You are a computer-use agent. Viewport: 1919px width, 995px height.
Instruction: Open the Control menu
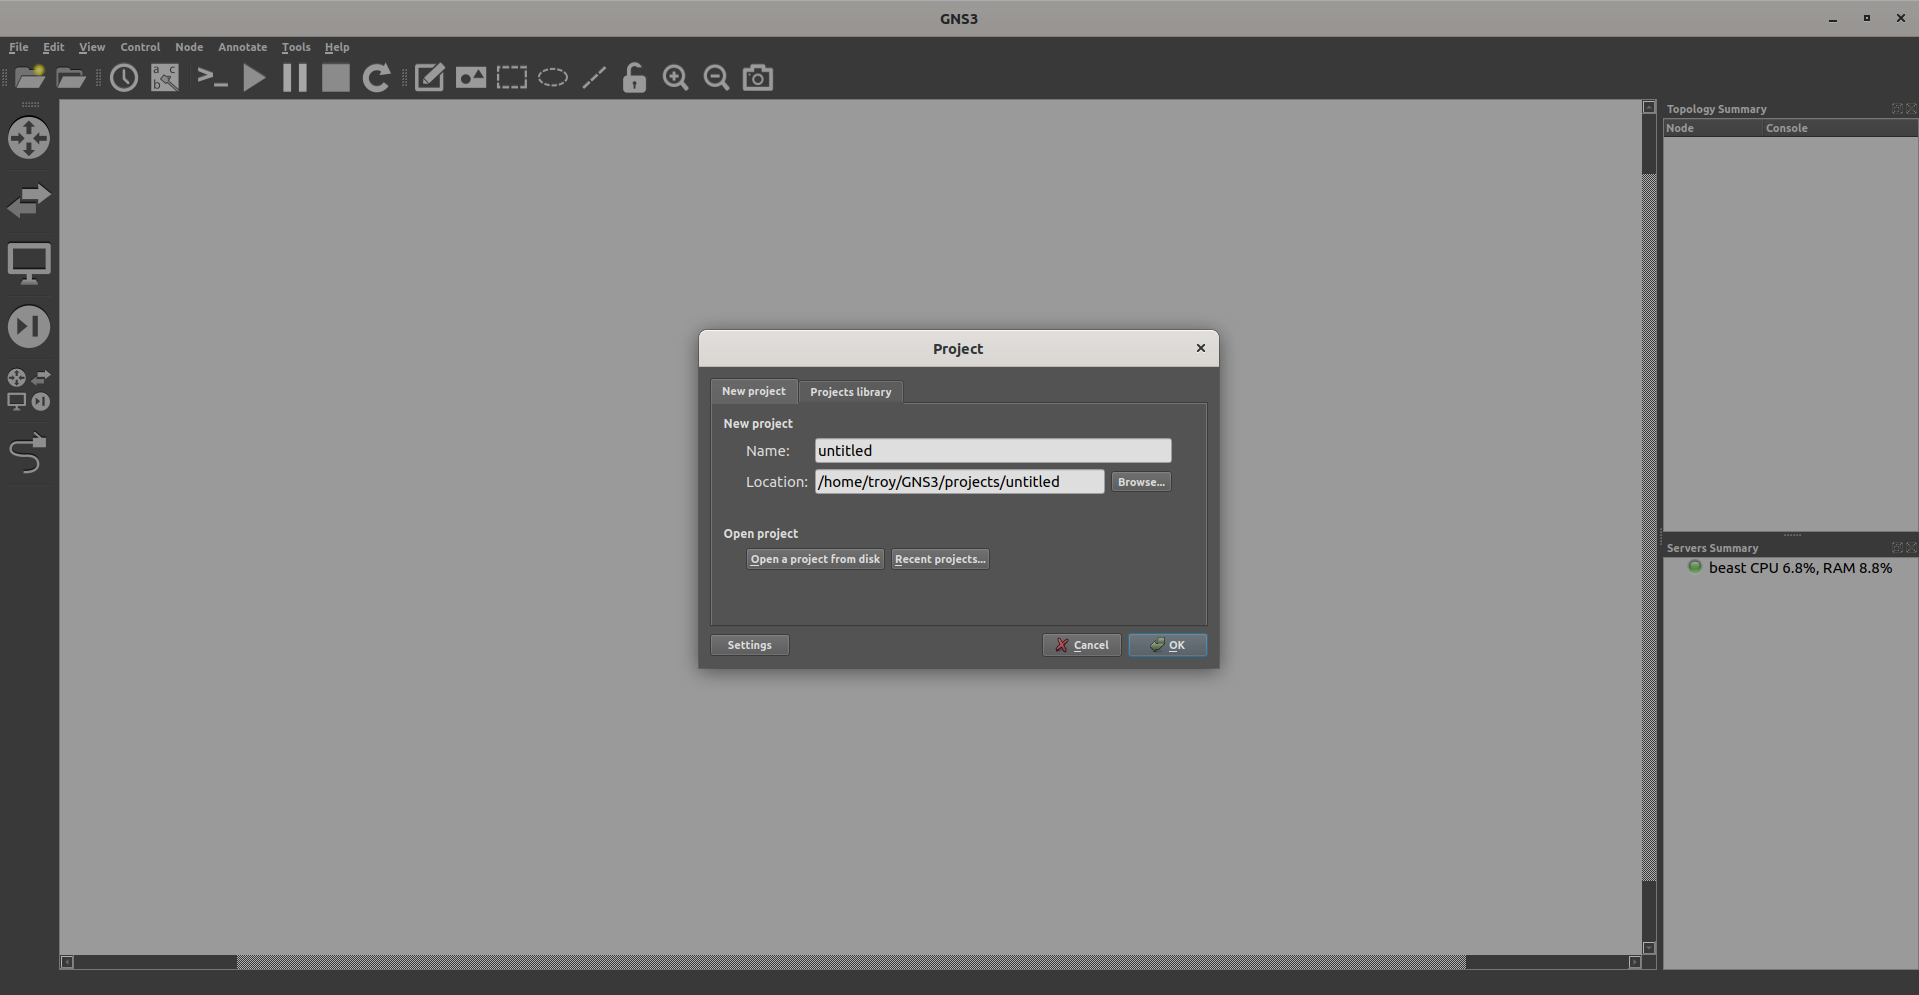(140, 47)
